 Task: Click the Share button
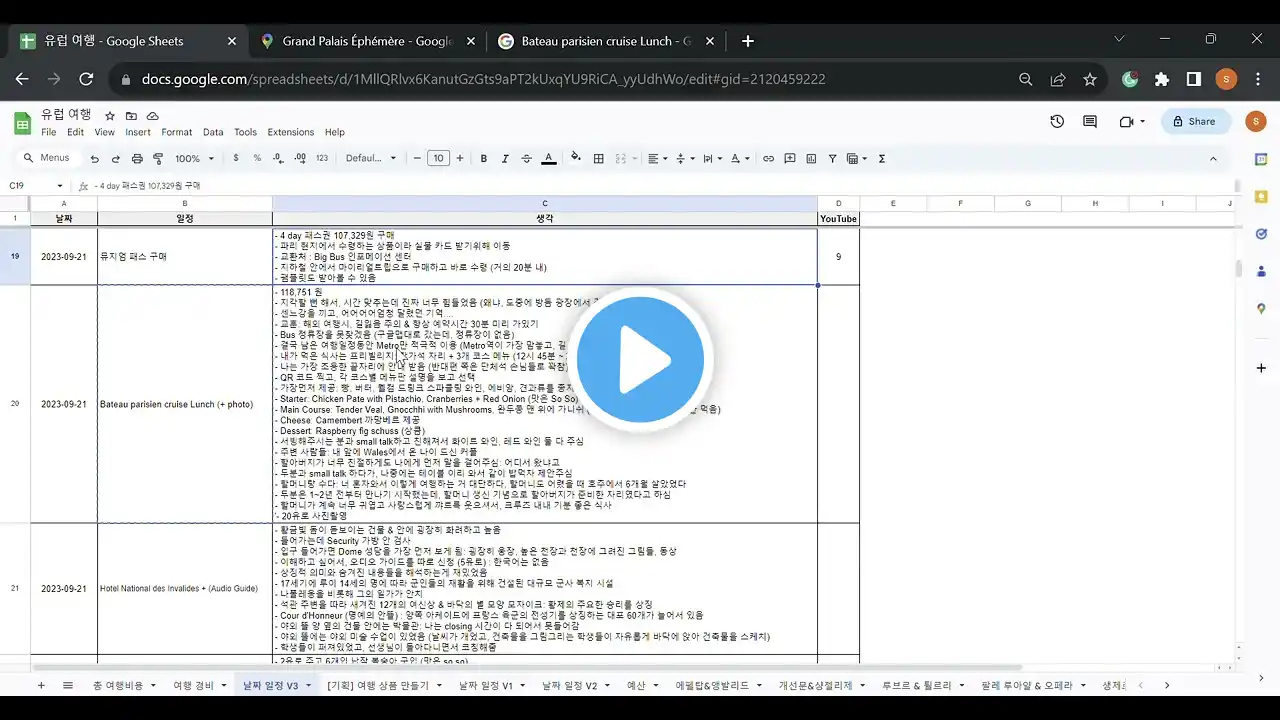tap(1194, 122)
